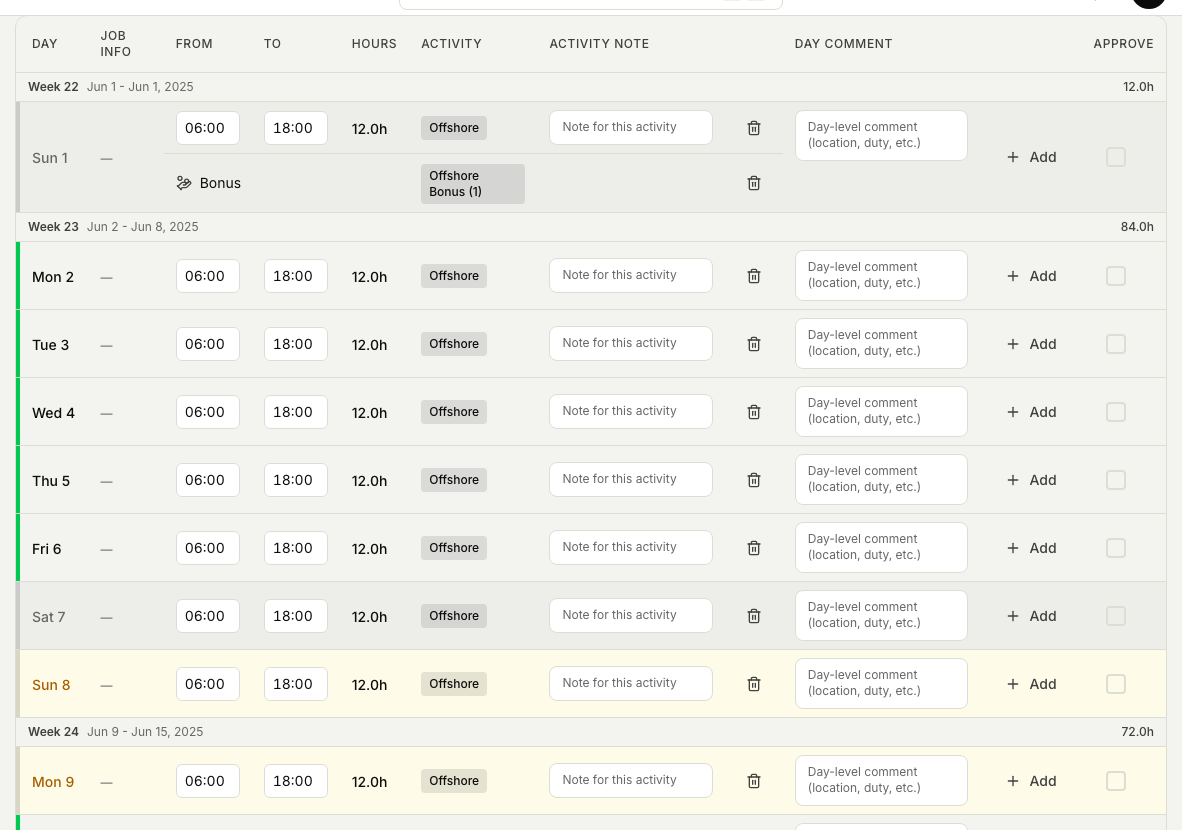Focus the day-level comment box for Mon 9
Viewport: 1182px width, 830px height.
pos(881,780)
